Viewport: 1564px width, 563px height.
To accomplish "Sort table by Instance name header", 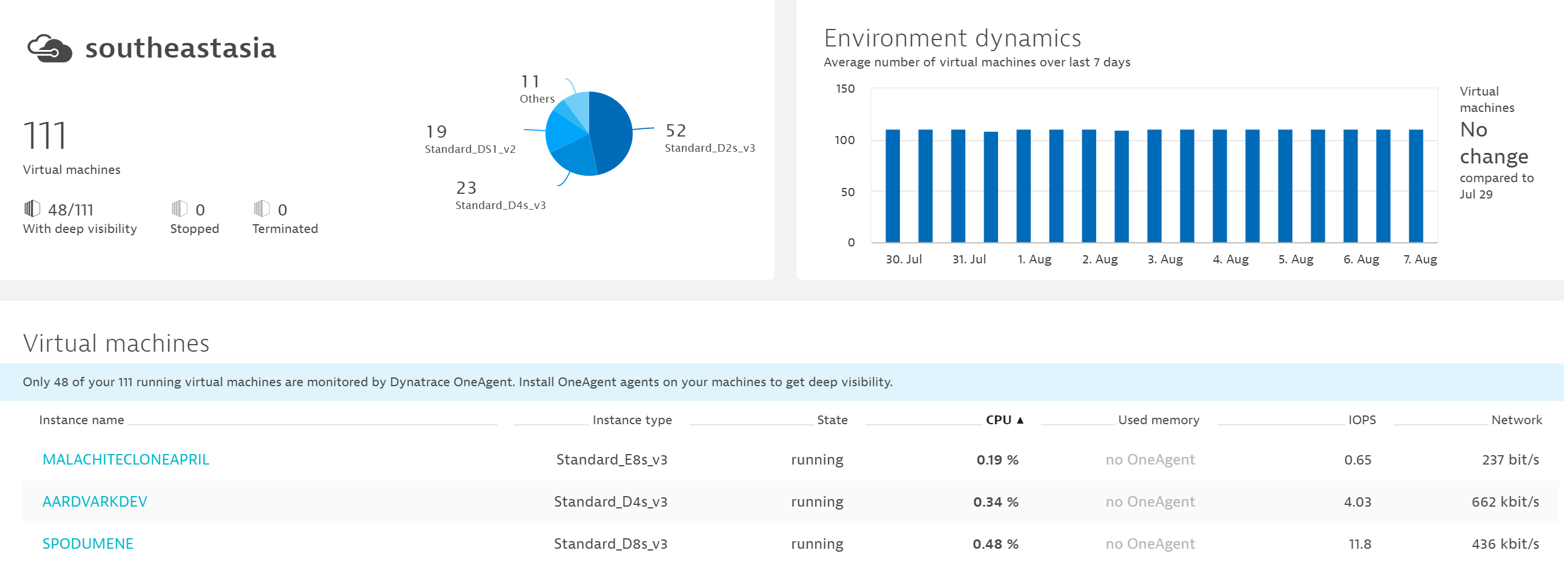I will pyautogui.click(x=82, y=420).
